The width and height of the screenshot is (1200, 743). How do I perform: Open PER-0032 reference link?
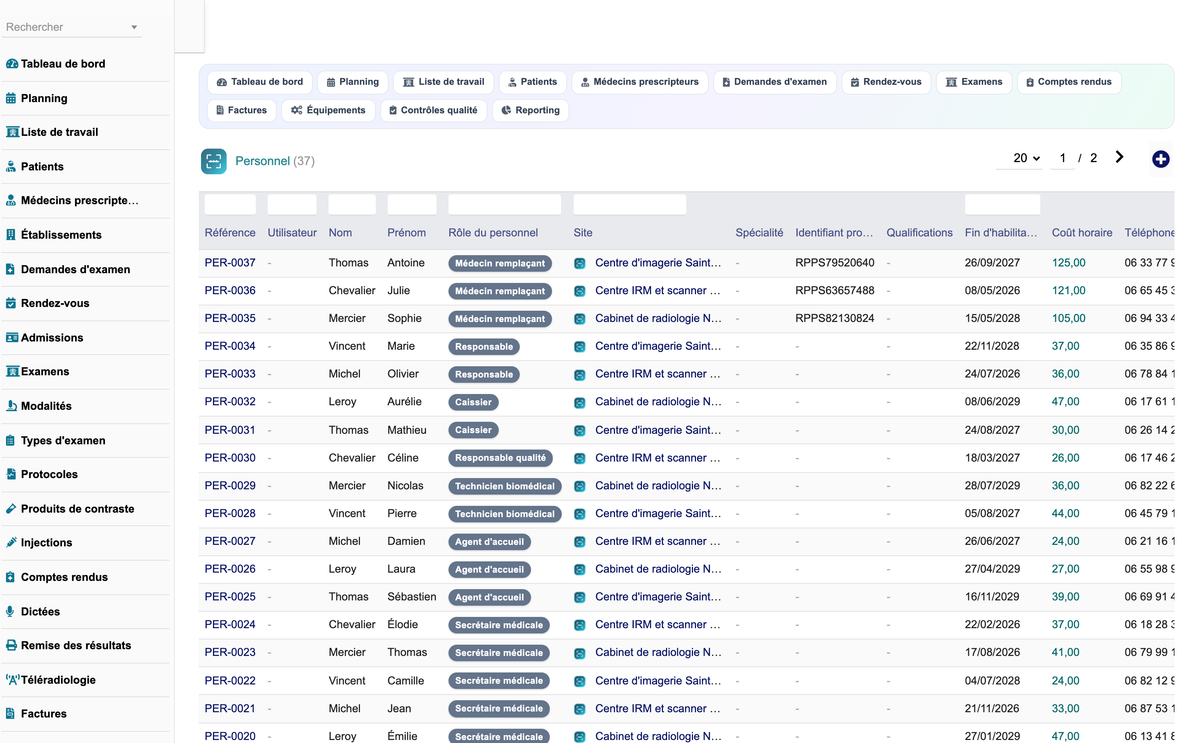pyautogui.click(x=230, y=402)
